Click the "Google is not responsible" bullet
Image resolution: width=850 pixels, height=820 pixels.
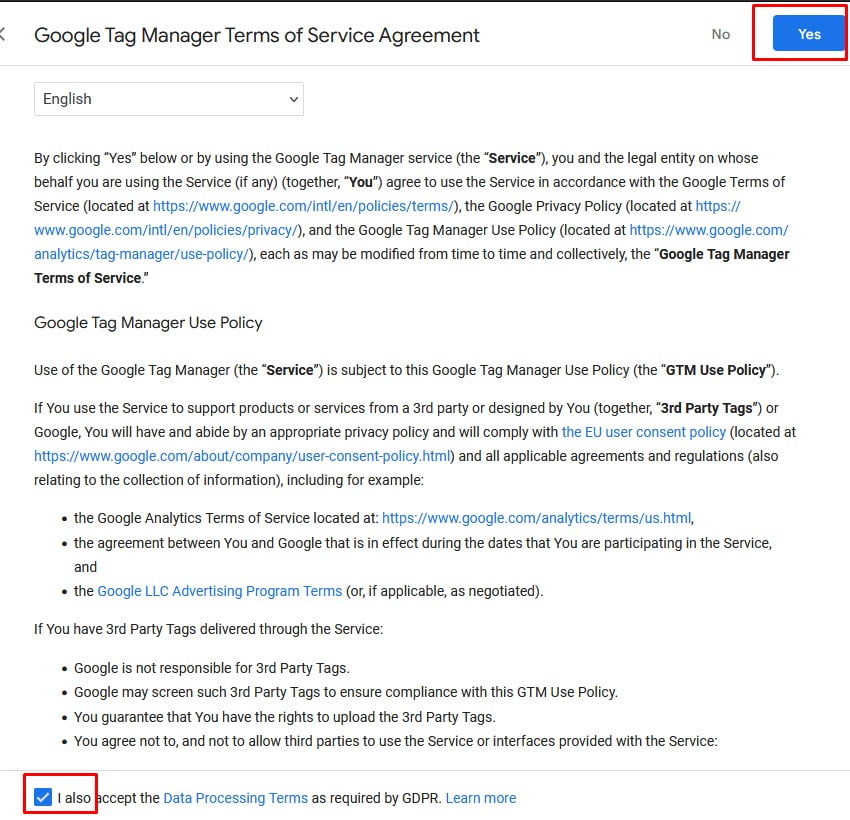pos(211,668)
